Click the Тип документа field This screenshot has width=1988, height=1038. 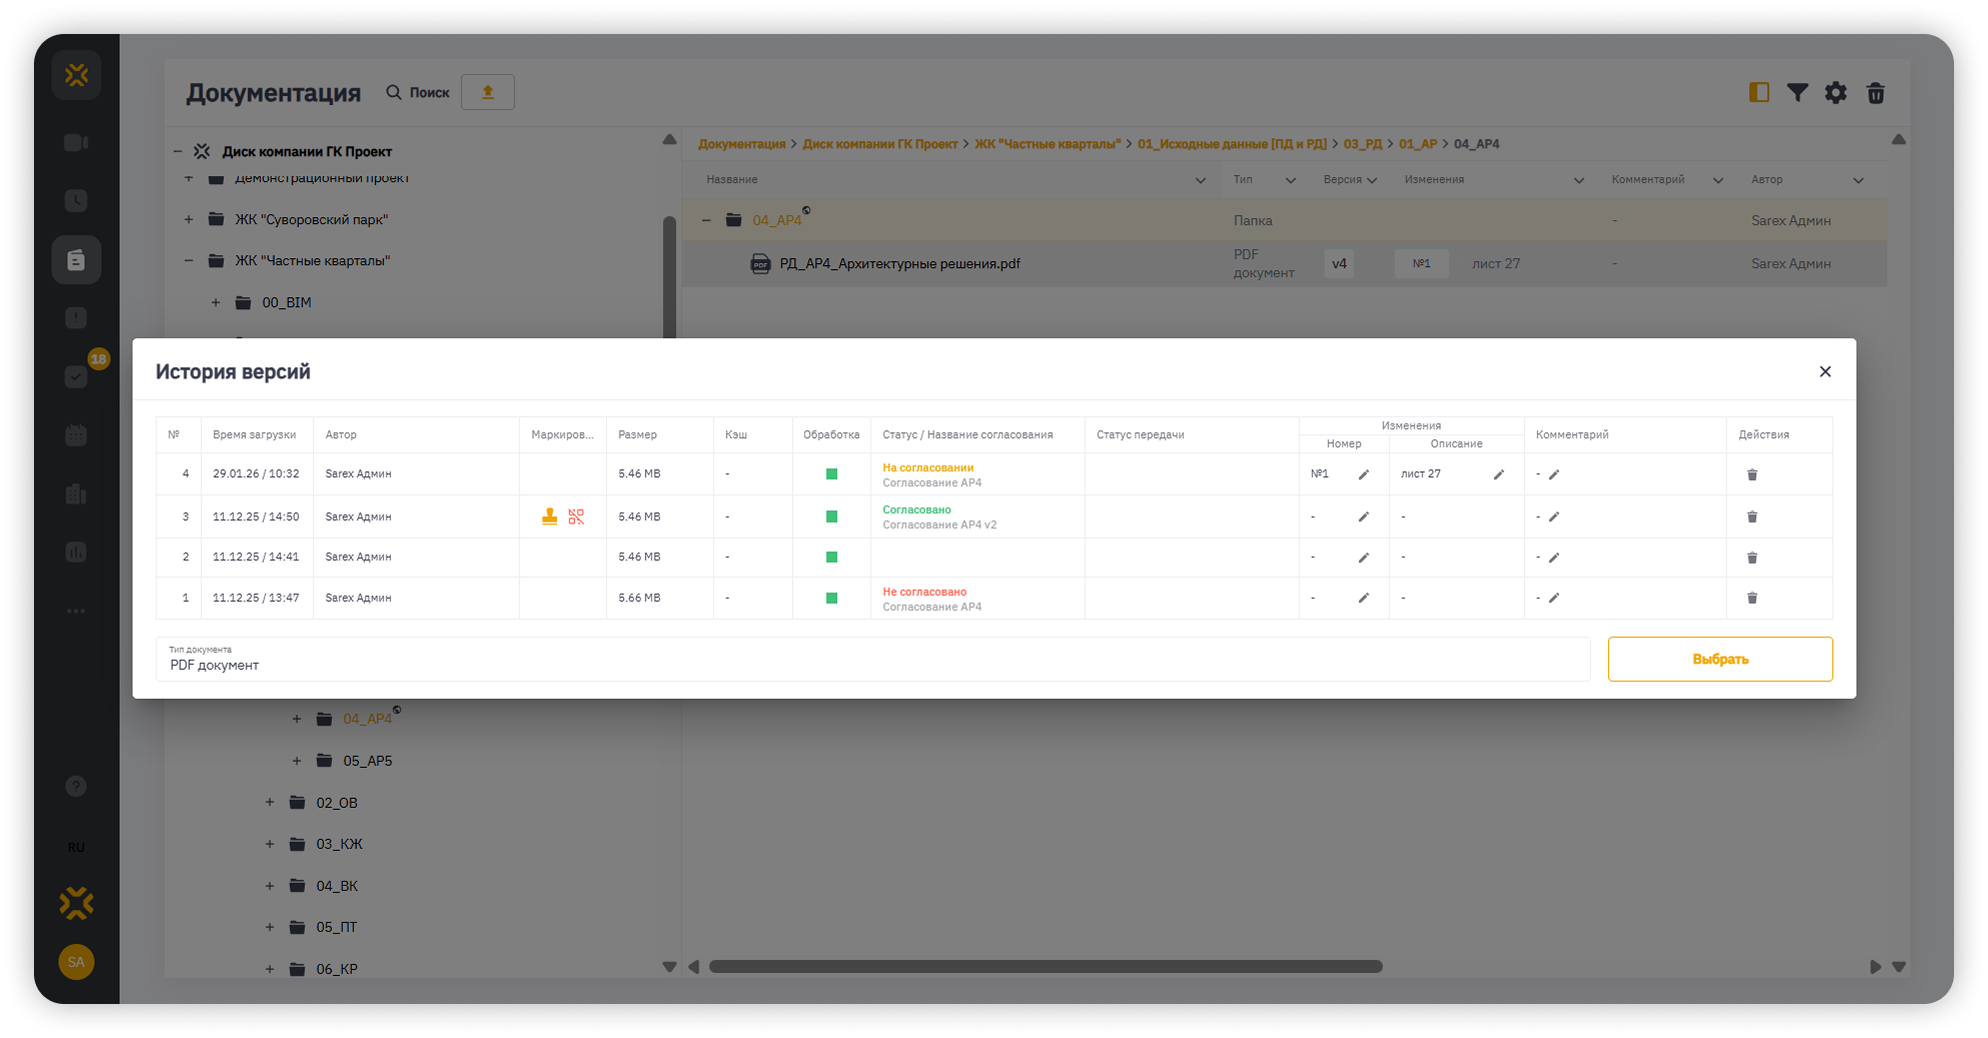tap(870, 660)
